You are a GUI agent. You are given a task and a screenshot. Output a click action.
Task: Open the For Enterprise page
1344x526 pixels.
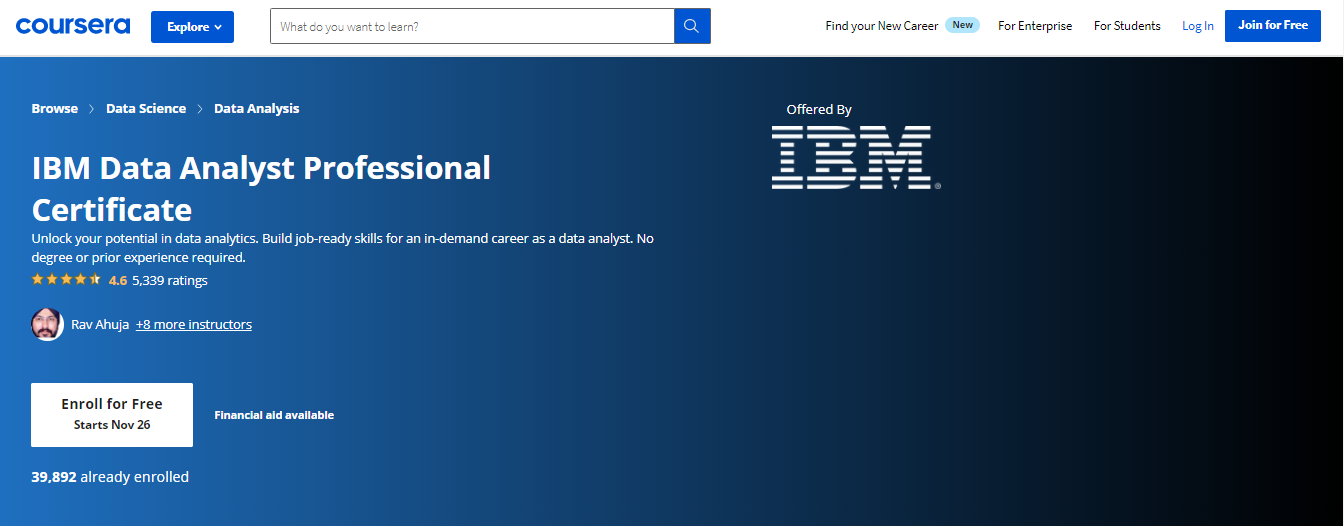[1035, 26]
